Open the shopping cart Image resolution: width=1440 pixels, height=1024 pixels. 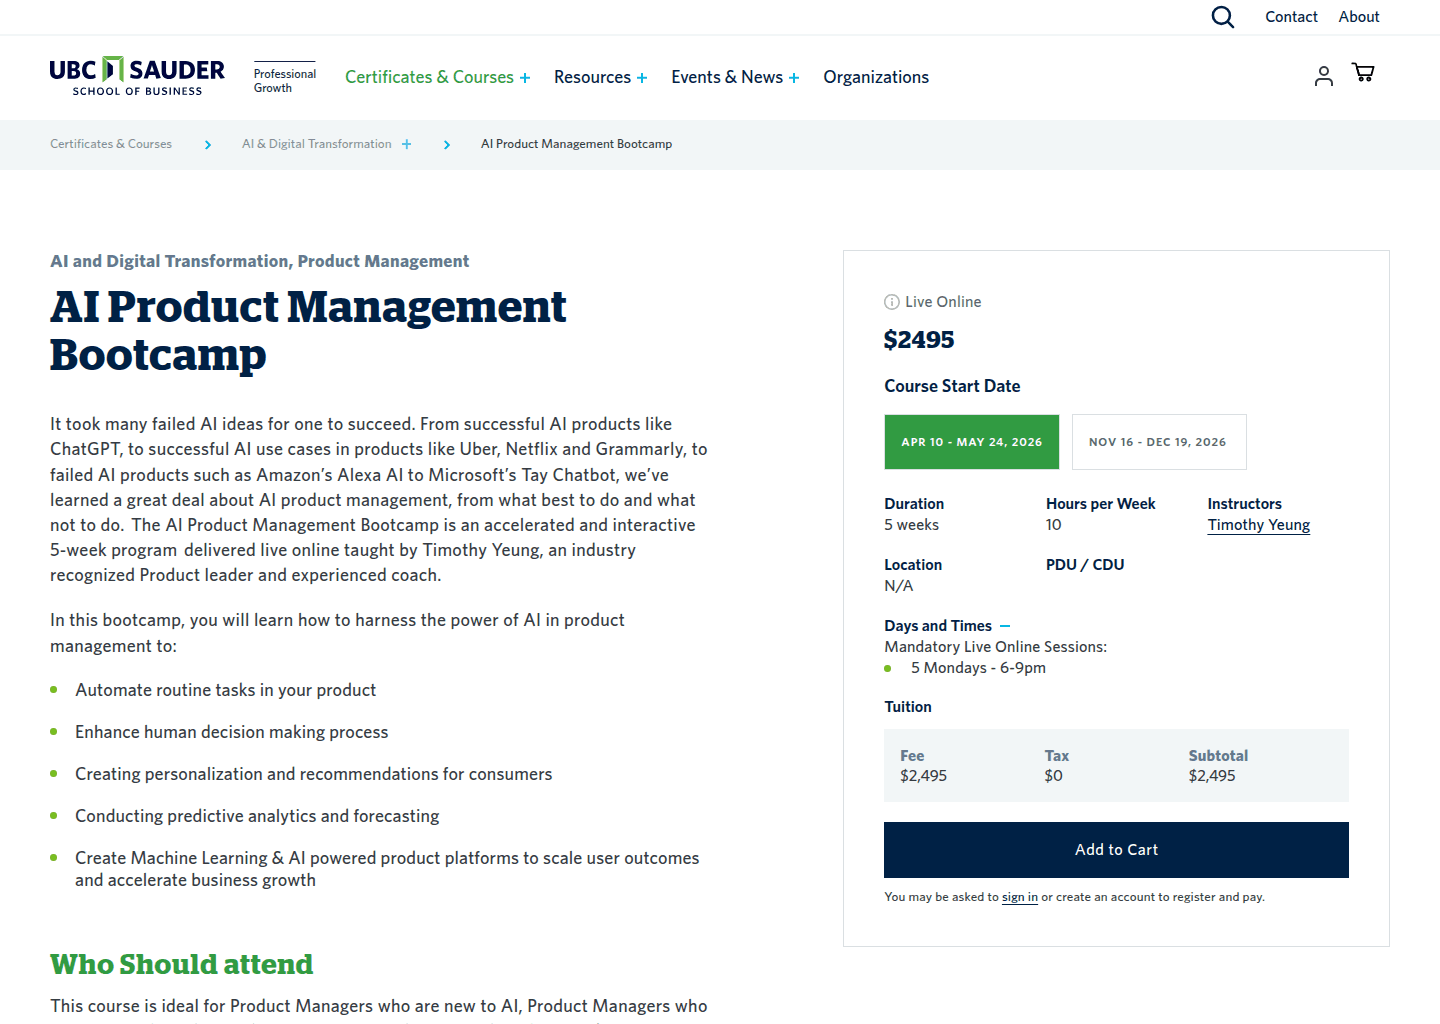click(1362, 72)
